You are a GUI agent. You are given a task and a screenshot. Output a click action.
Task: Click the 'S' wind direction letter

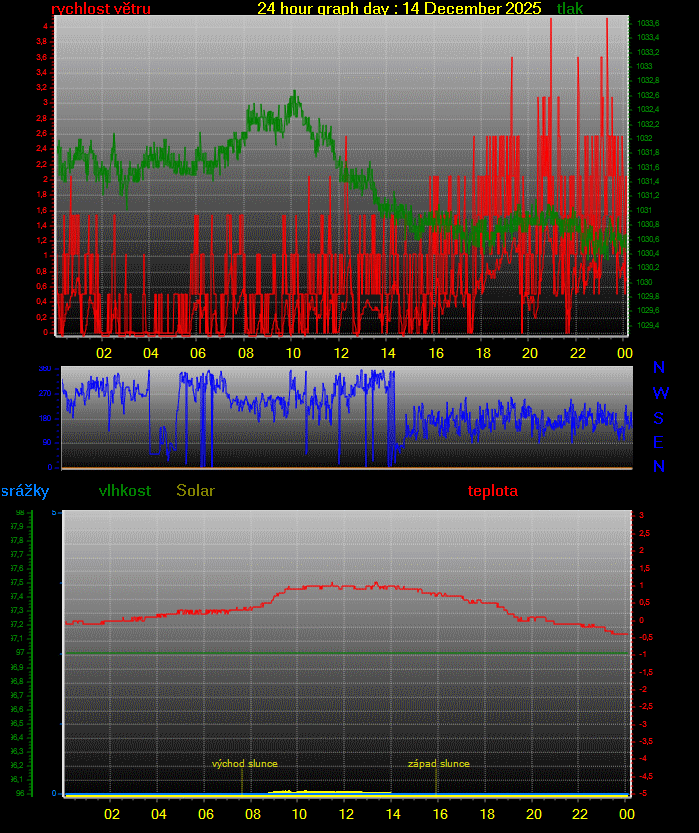click(x=659, y=418)
